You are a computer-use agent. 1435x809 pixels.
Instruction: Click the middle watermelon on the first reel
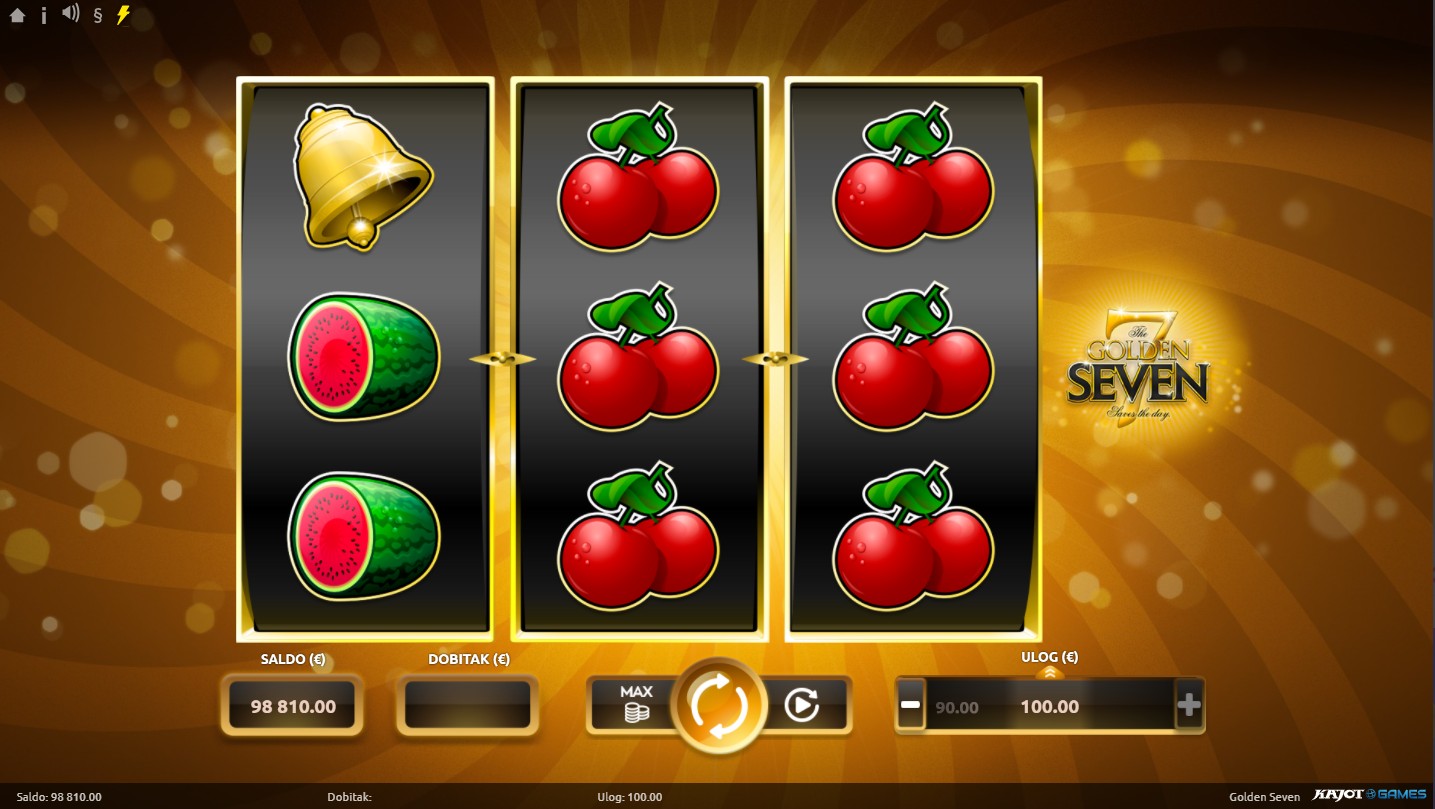[x=364, y=357]
